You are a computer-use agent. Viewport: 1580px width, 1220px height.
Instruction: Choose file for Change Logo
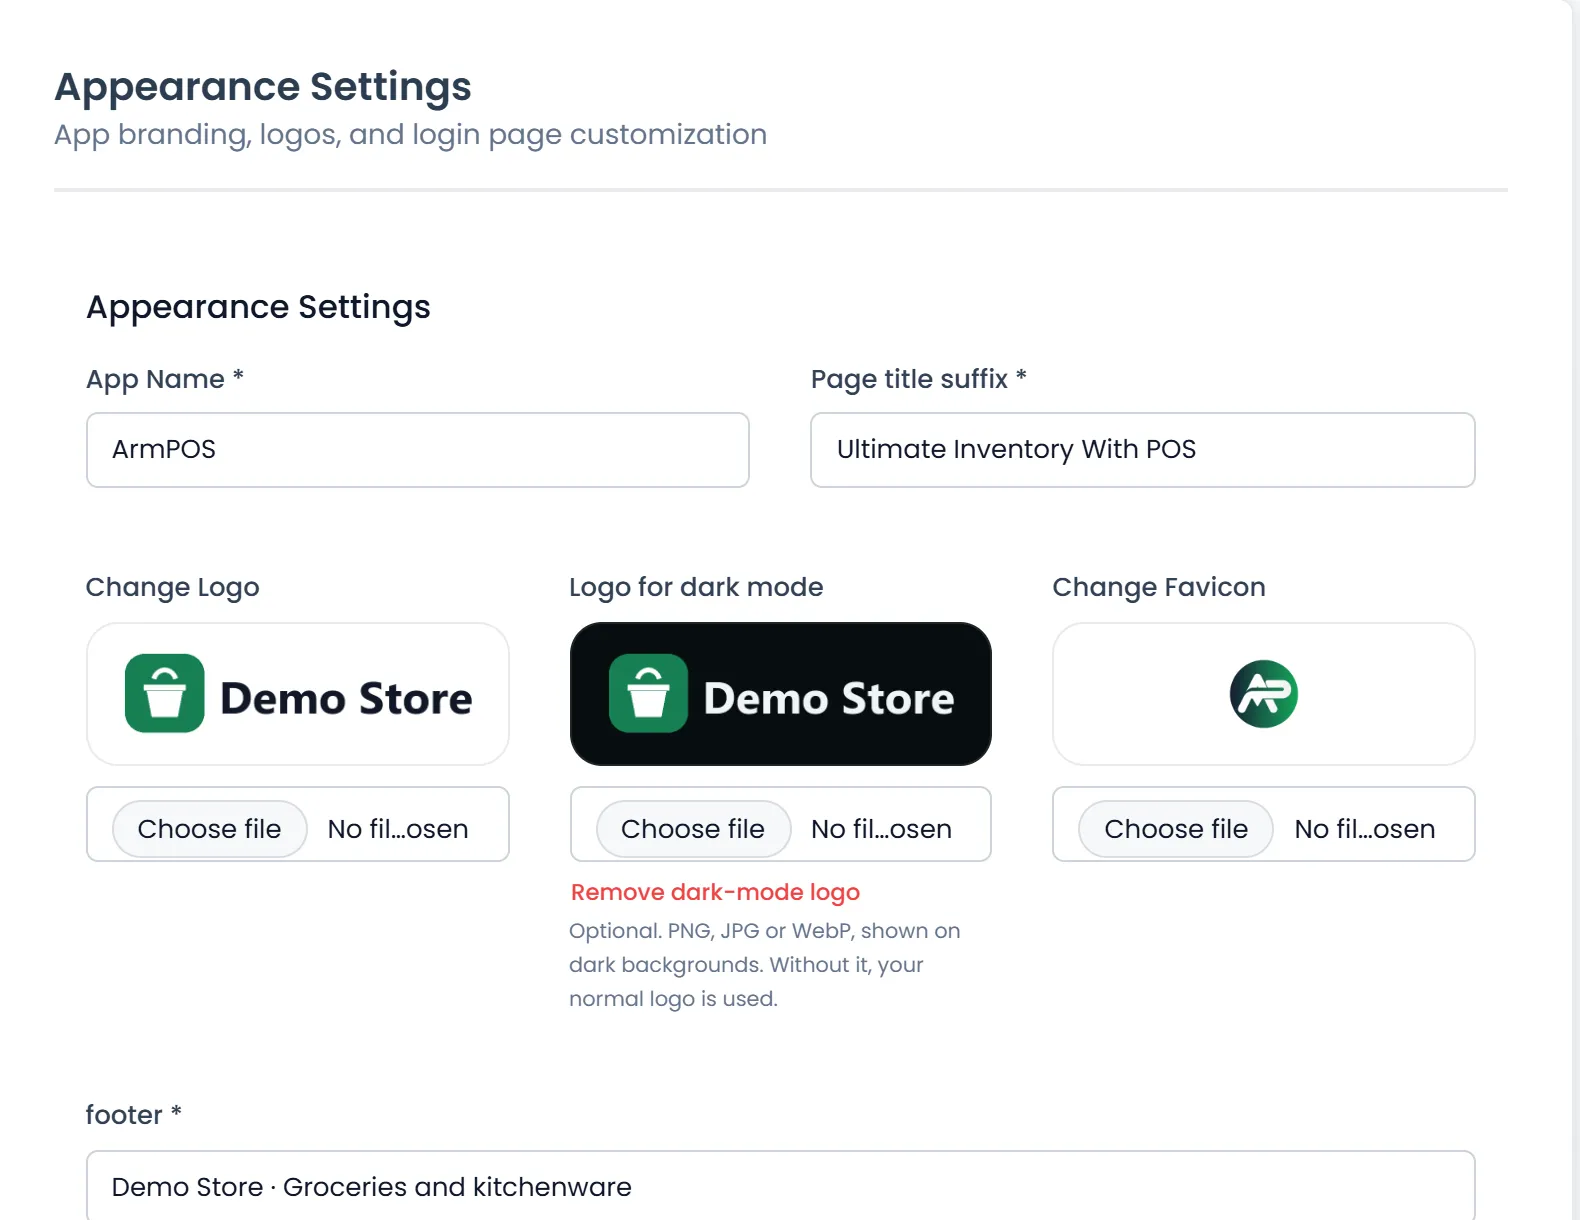point(209,829)
